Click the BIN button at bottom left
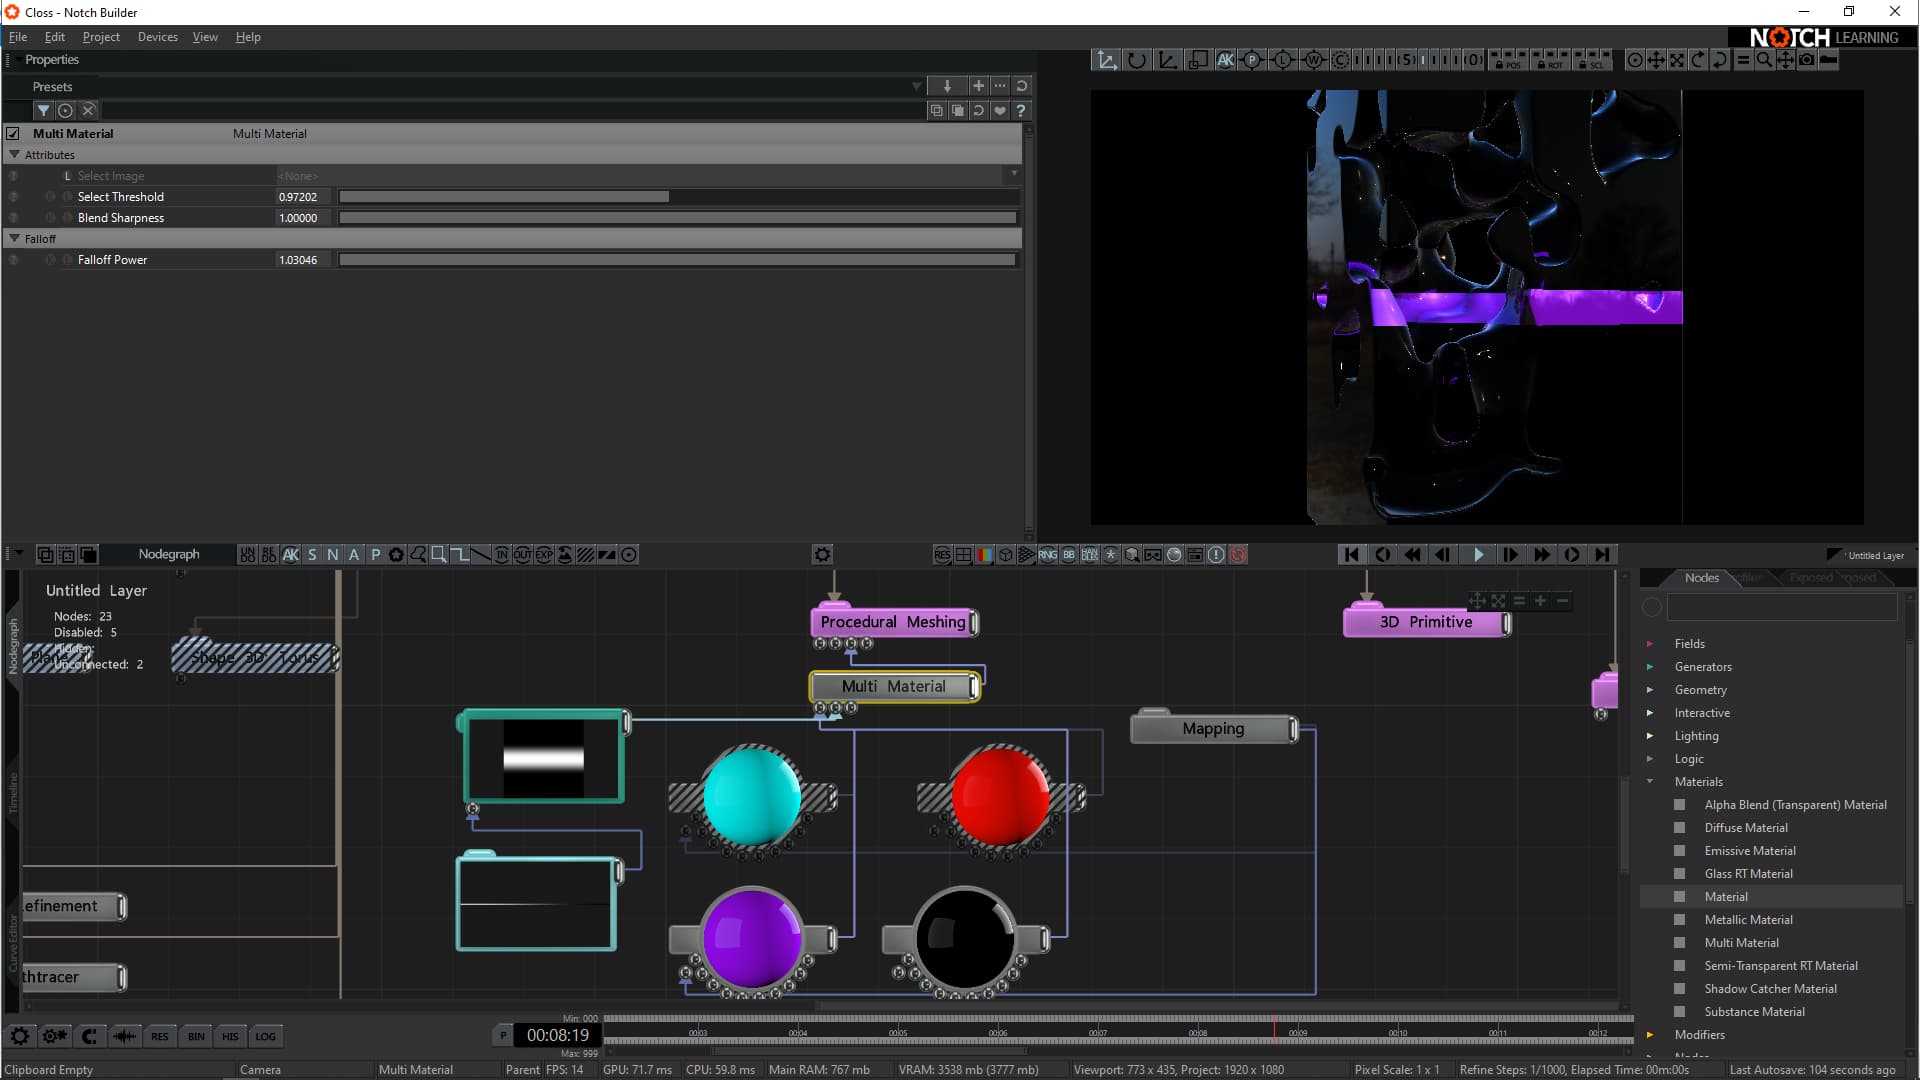1920x1080 pixels. (196, 1036)
